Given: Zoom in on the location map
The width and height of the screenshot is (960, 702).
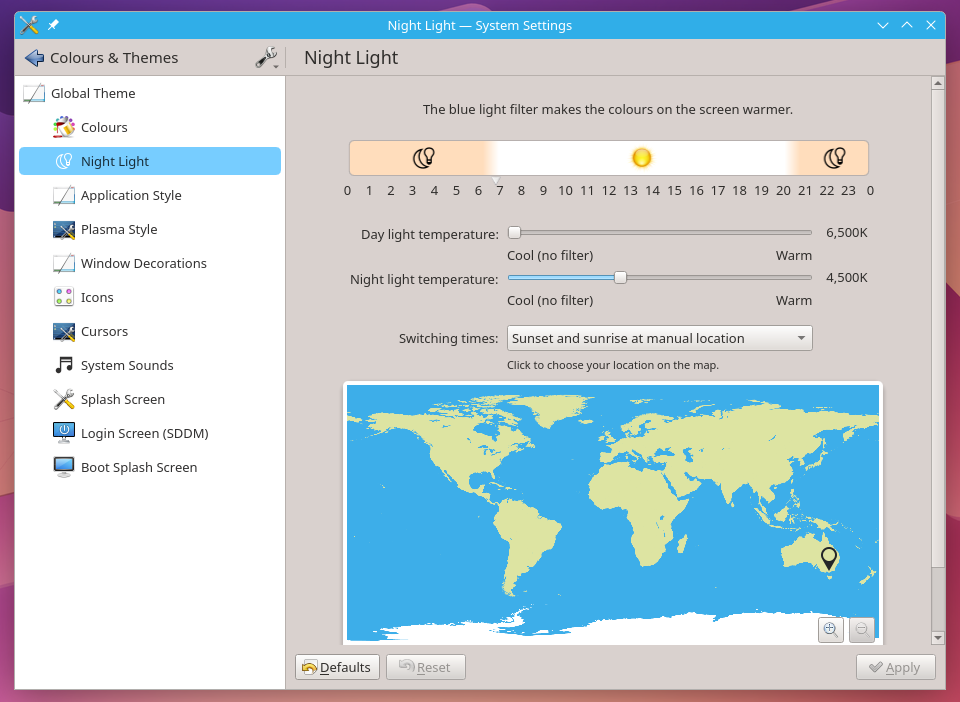Looking at the screenshot, I should [x=830, y=629].
